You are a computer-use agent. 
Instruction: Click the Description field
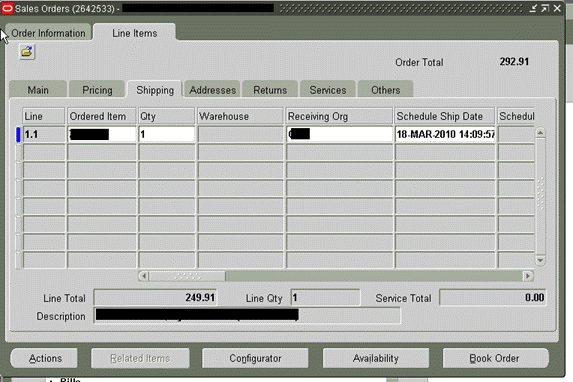point(247,315)
